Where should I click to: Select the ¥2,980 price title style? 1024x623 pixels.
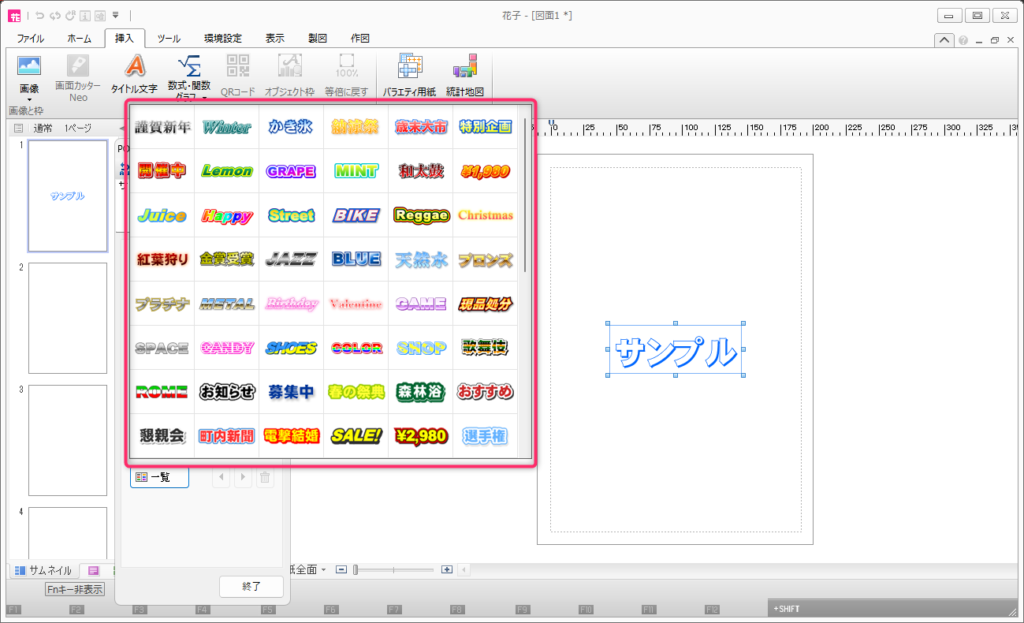coord(421,436)
